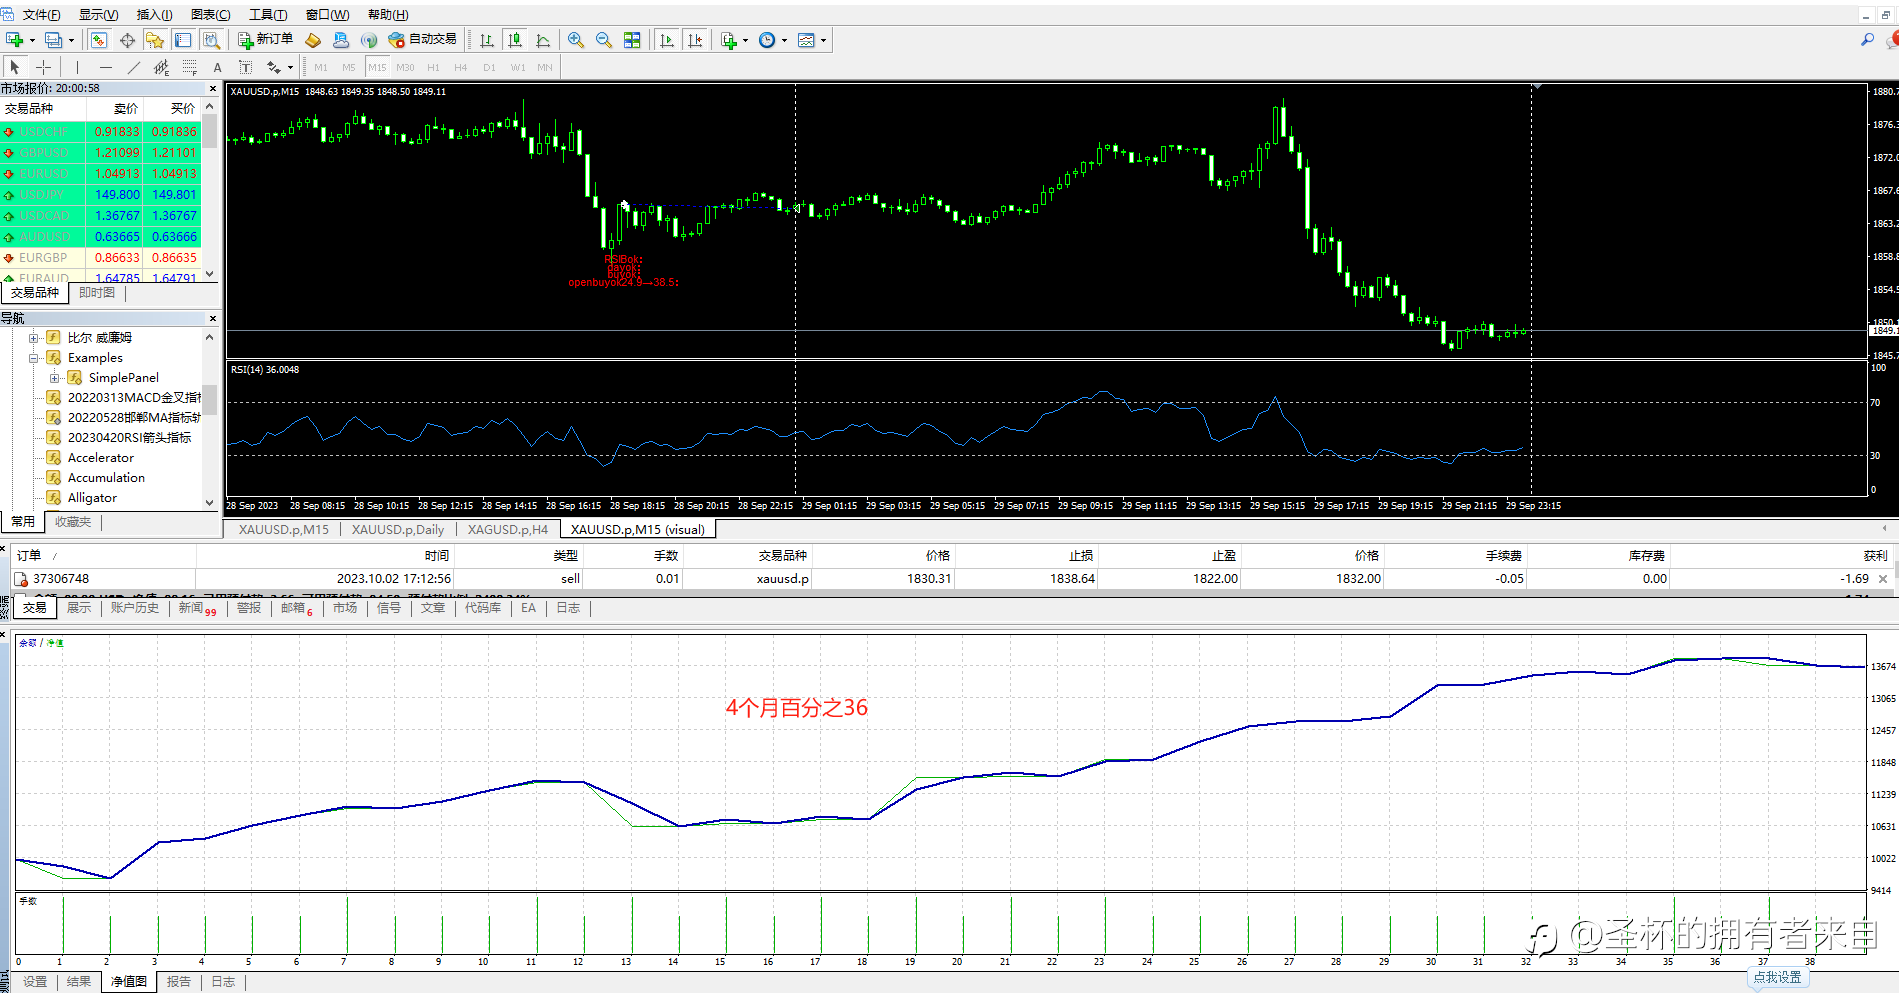The height and width of the screenshot is (993, 1899).
Task: Click Navigator scrollbar down arrow
Action: (210, 503)
